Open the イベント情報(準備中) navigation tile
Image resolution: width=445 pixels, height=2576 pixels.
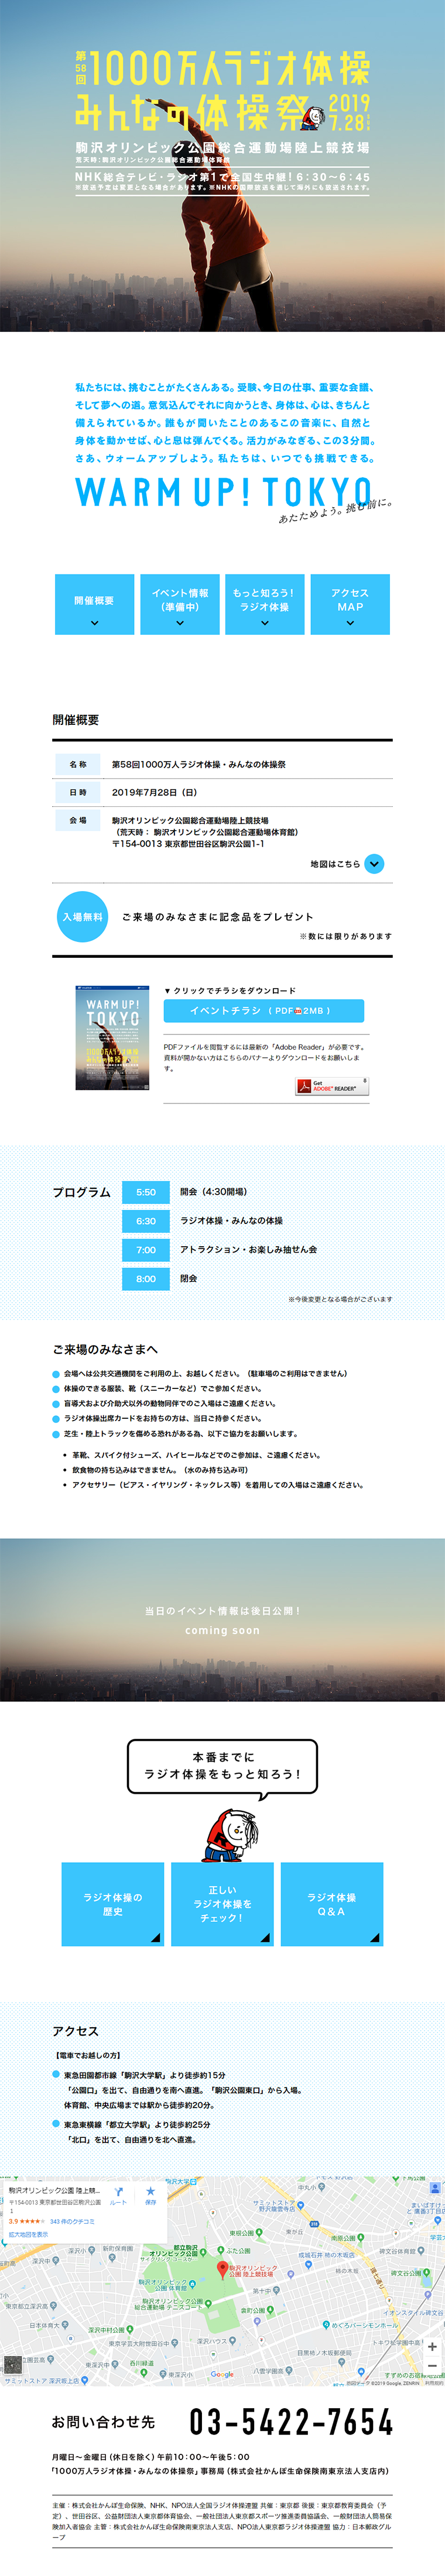coord(180,604)
